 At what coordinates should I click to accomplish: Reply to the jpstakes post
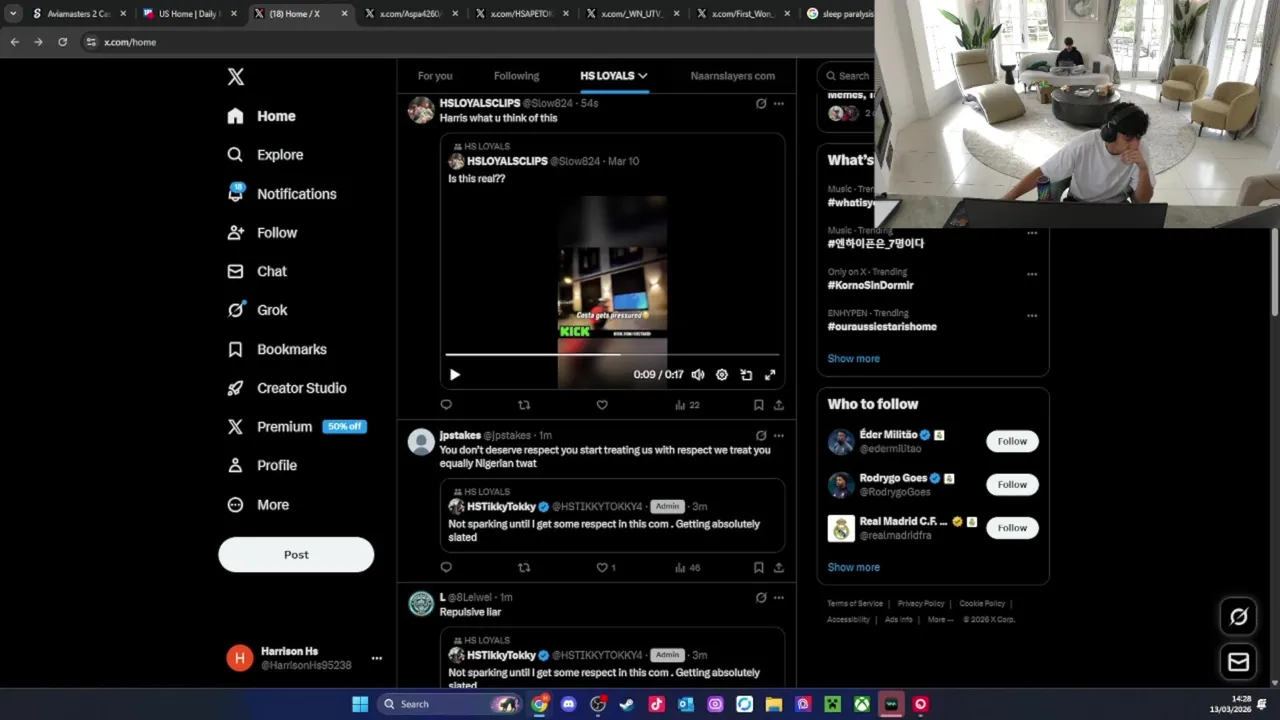[446, 567]
